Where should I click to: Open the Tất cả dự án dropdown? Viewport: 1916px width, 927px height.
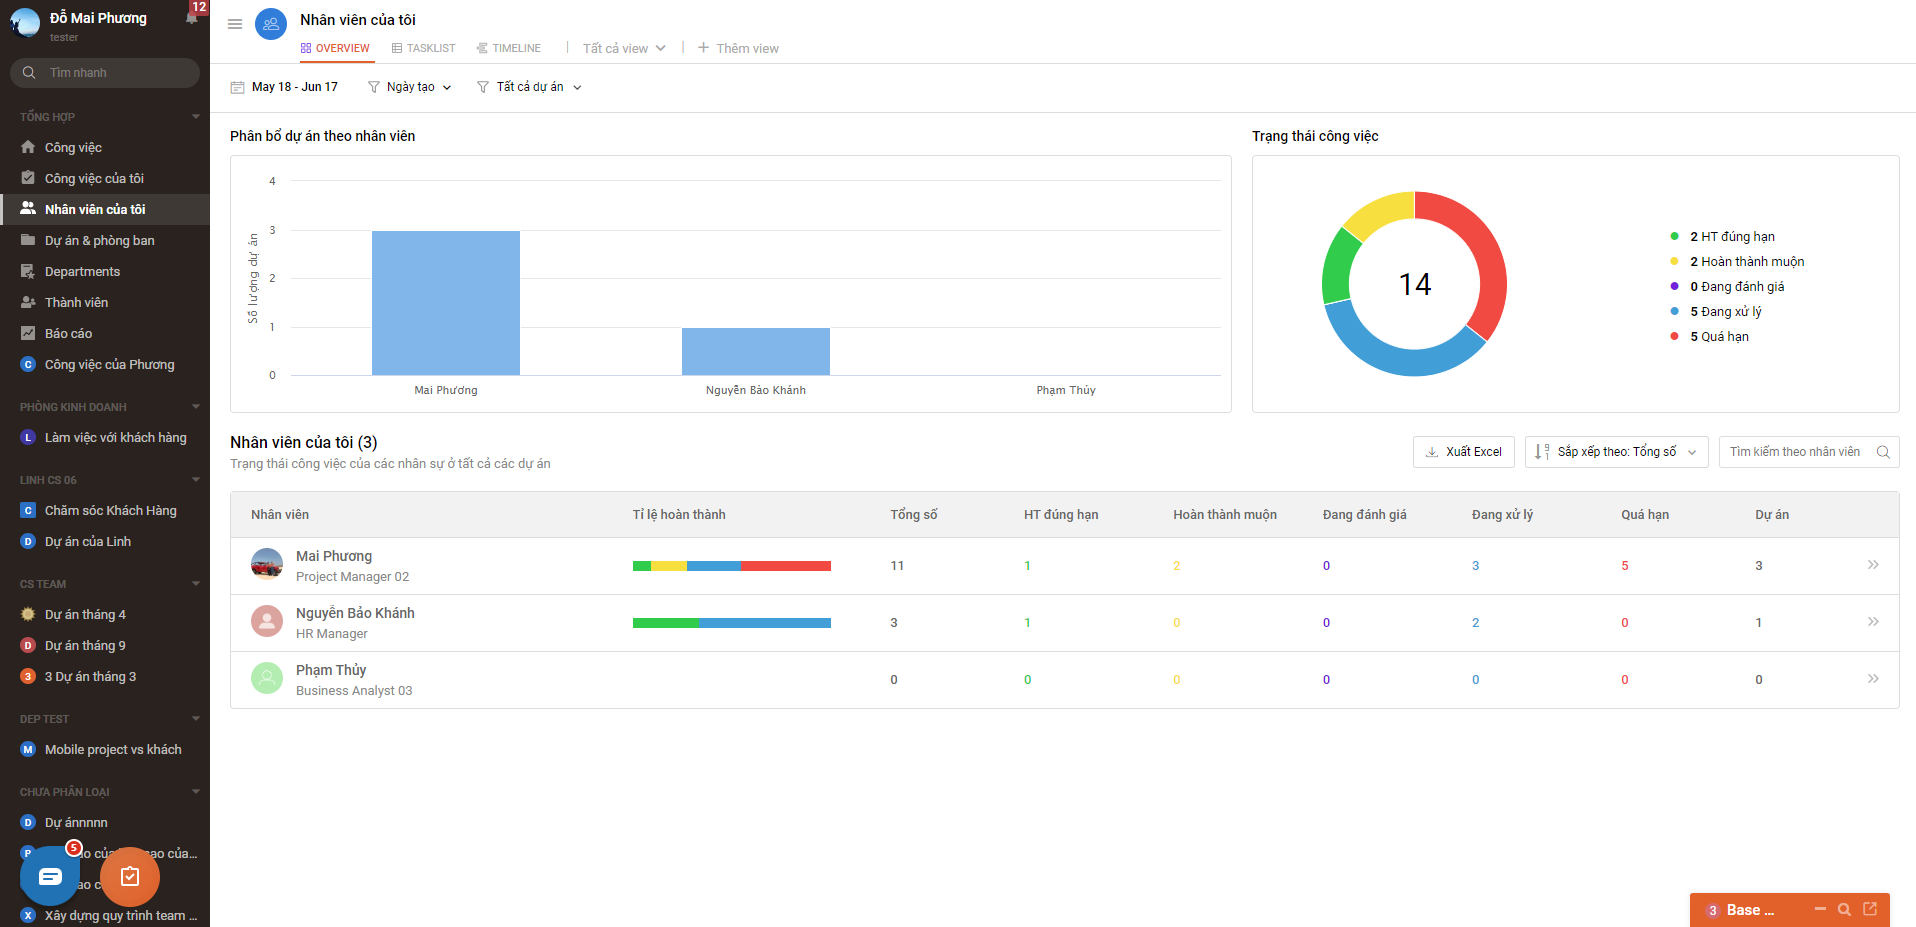[530, 87]
